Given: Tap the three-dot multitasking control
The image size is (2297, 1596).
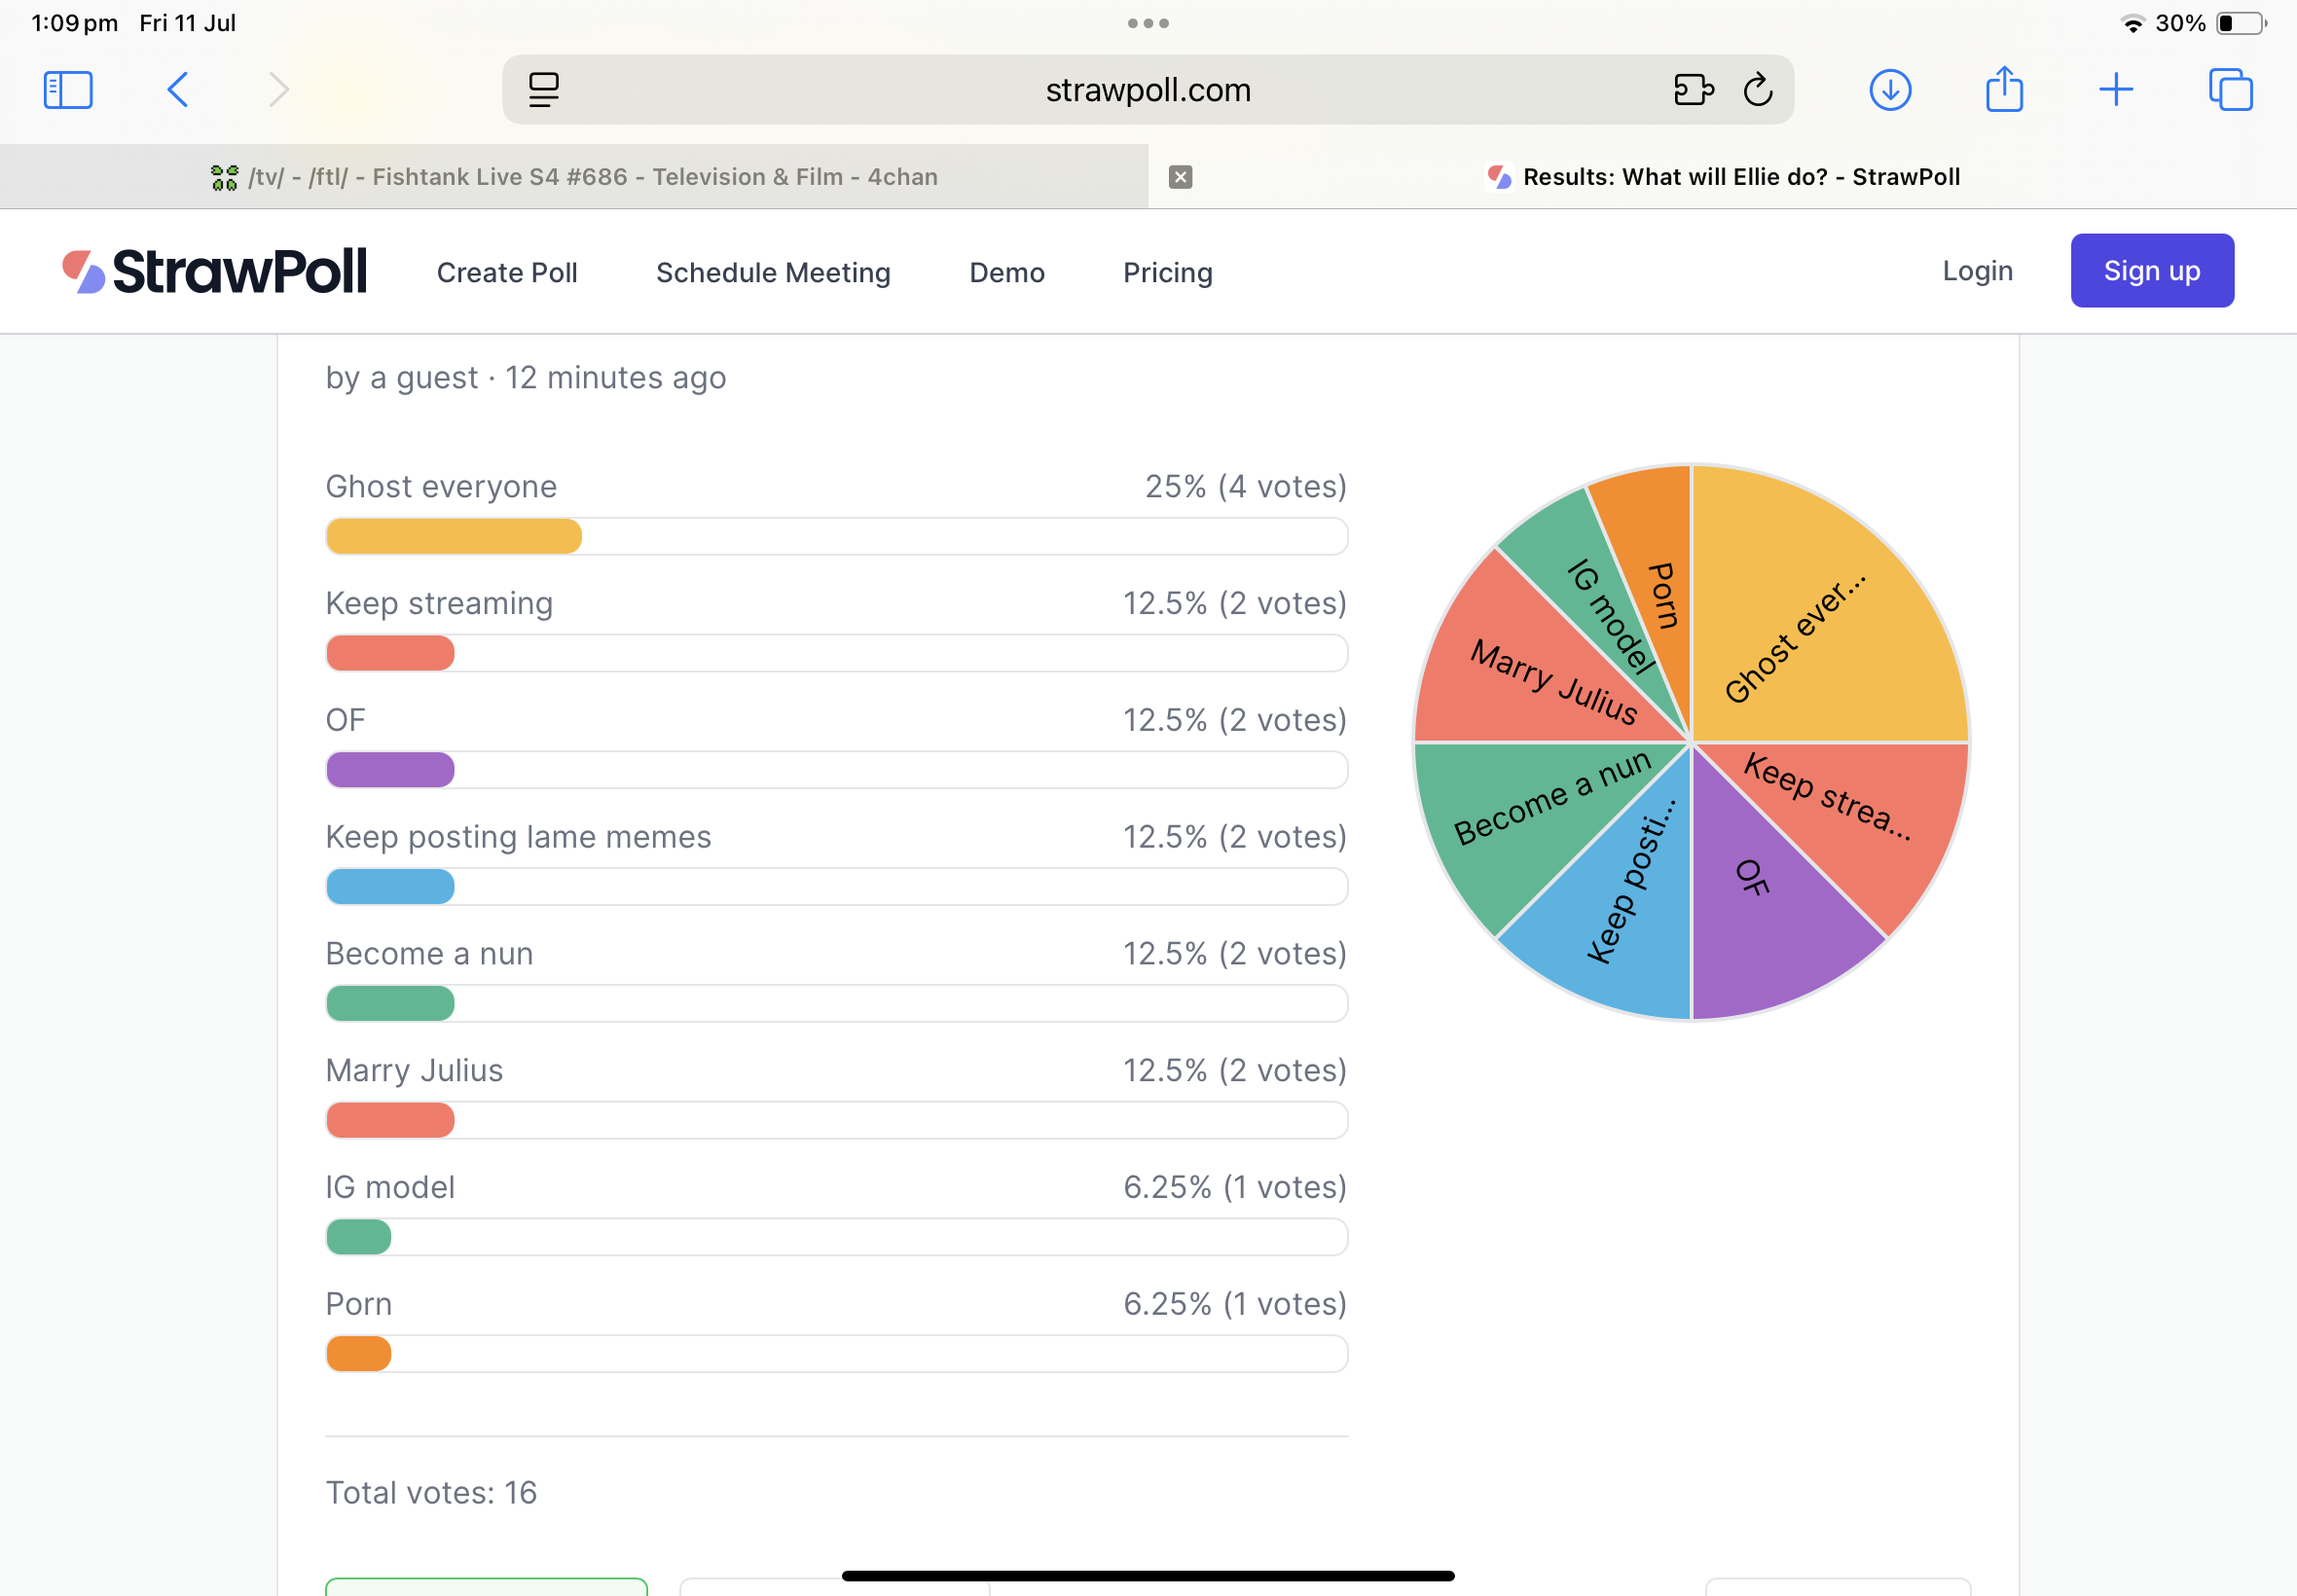Looking at the screenshot, I should pos(1148,23).
